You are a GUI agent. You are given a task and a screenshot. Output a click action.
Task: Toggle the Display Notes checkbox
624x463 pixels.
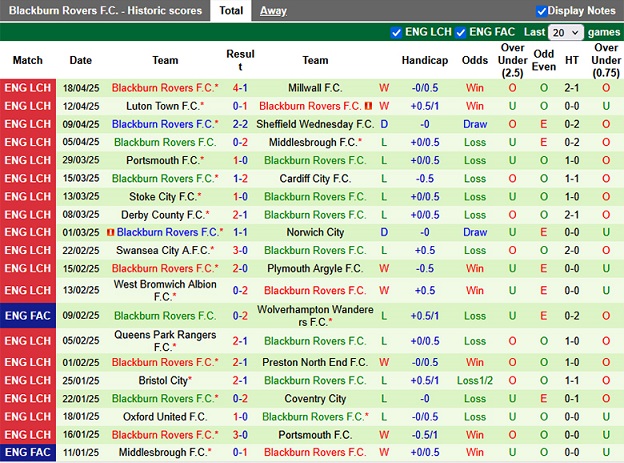tap(541, 11)
